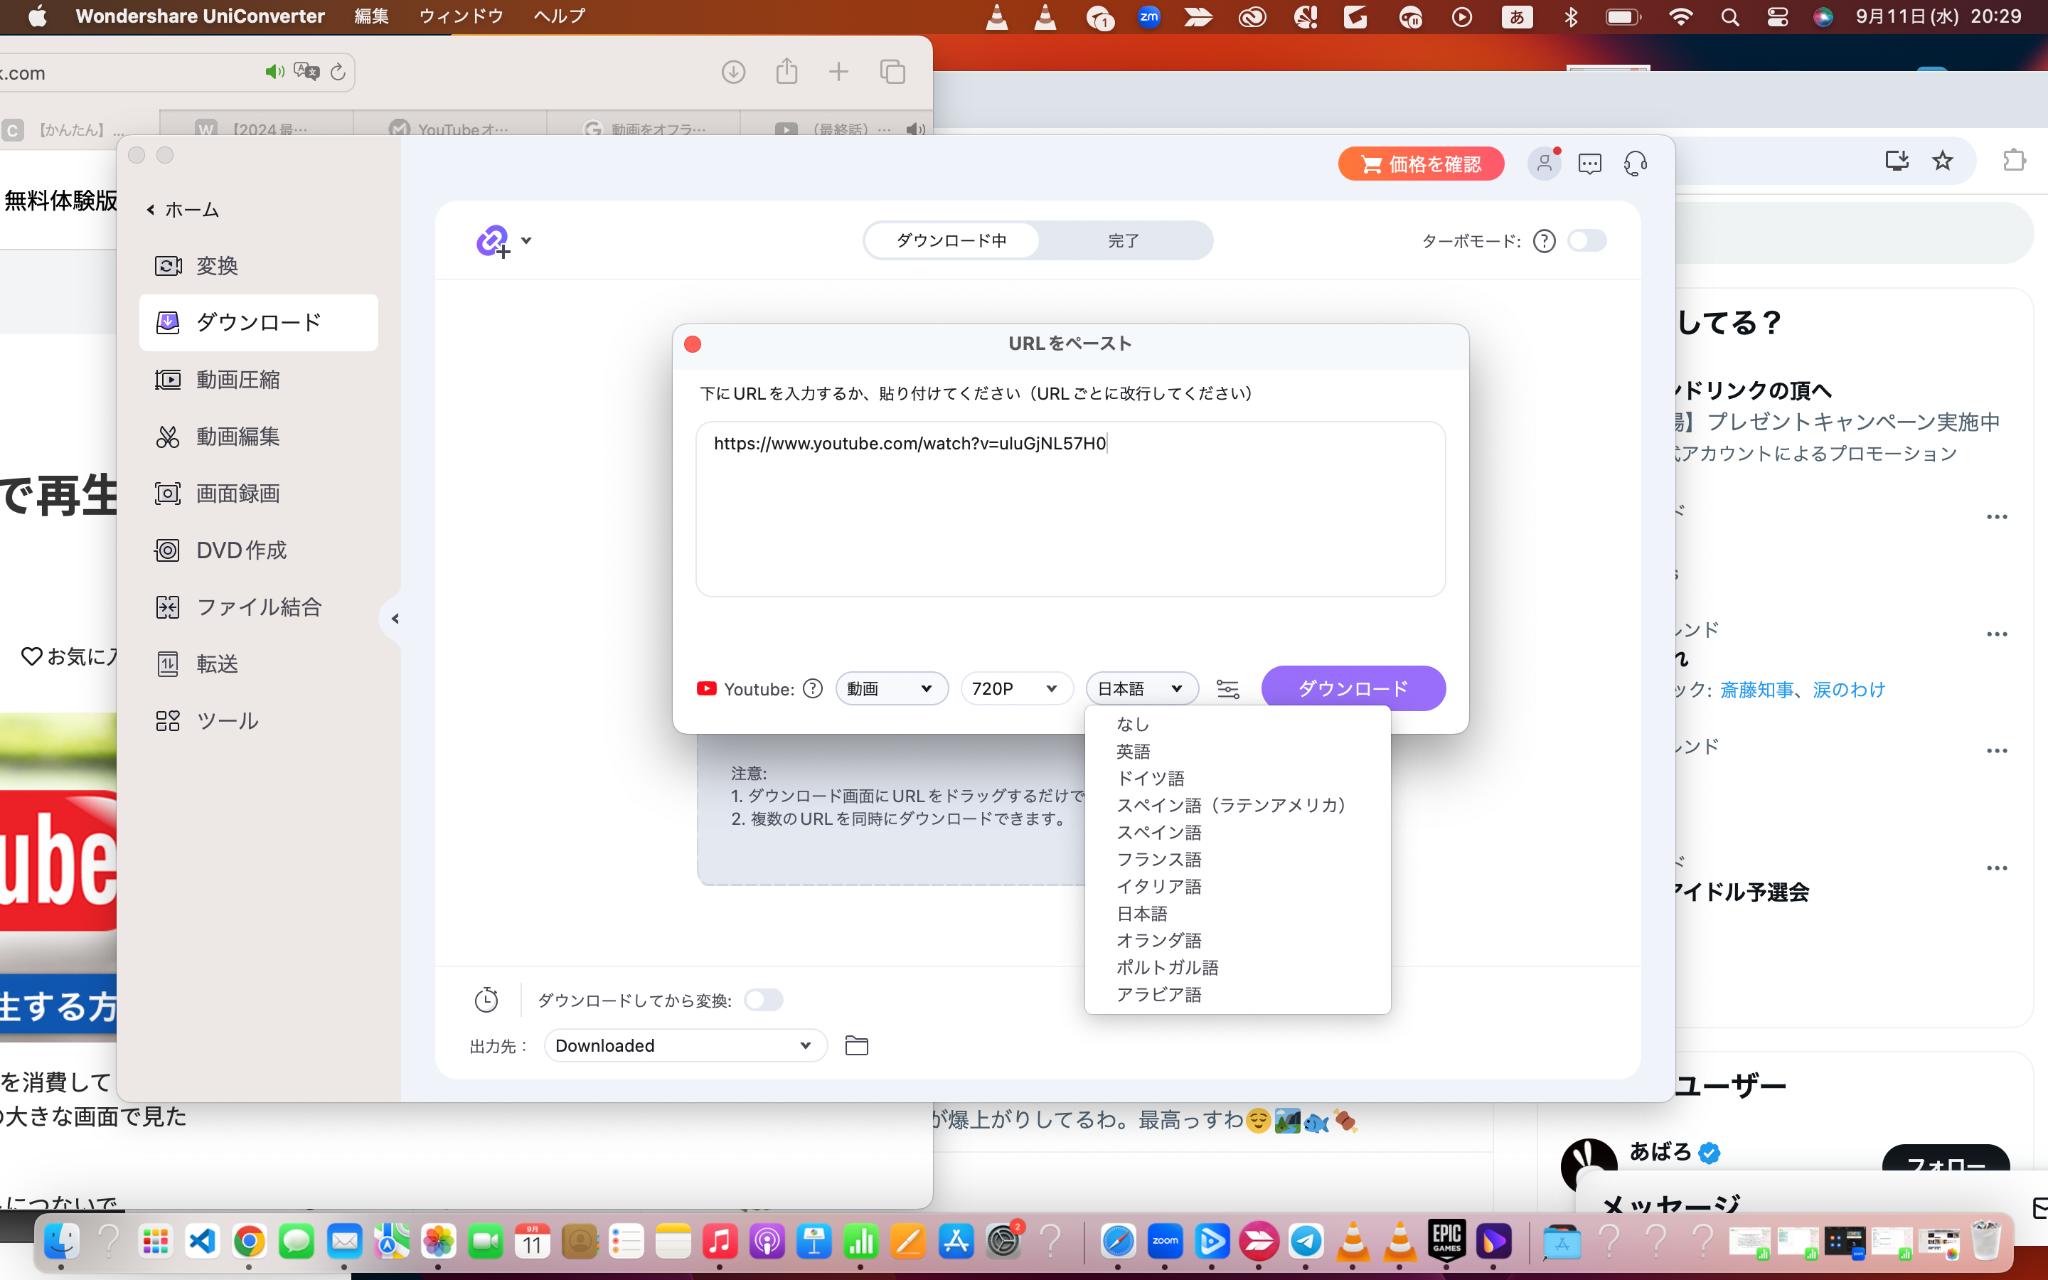Click Safari downloads icon
Image resolution: width=2048 pixels, height=1280 pixels.
click(733, 72)
